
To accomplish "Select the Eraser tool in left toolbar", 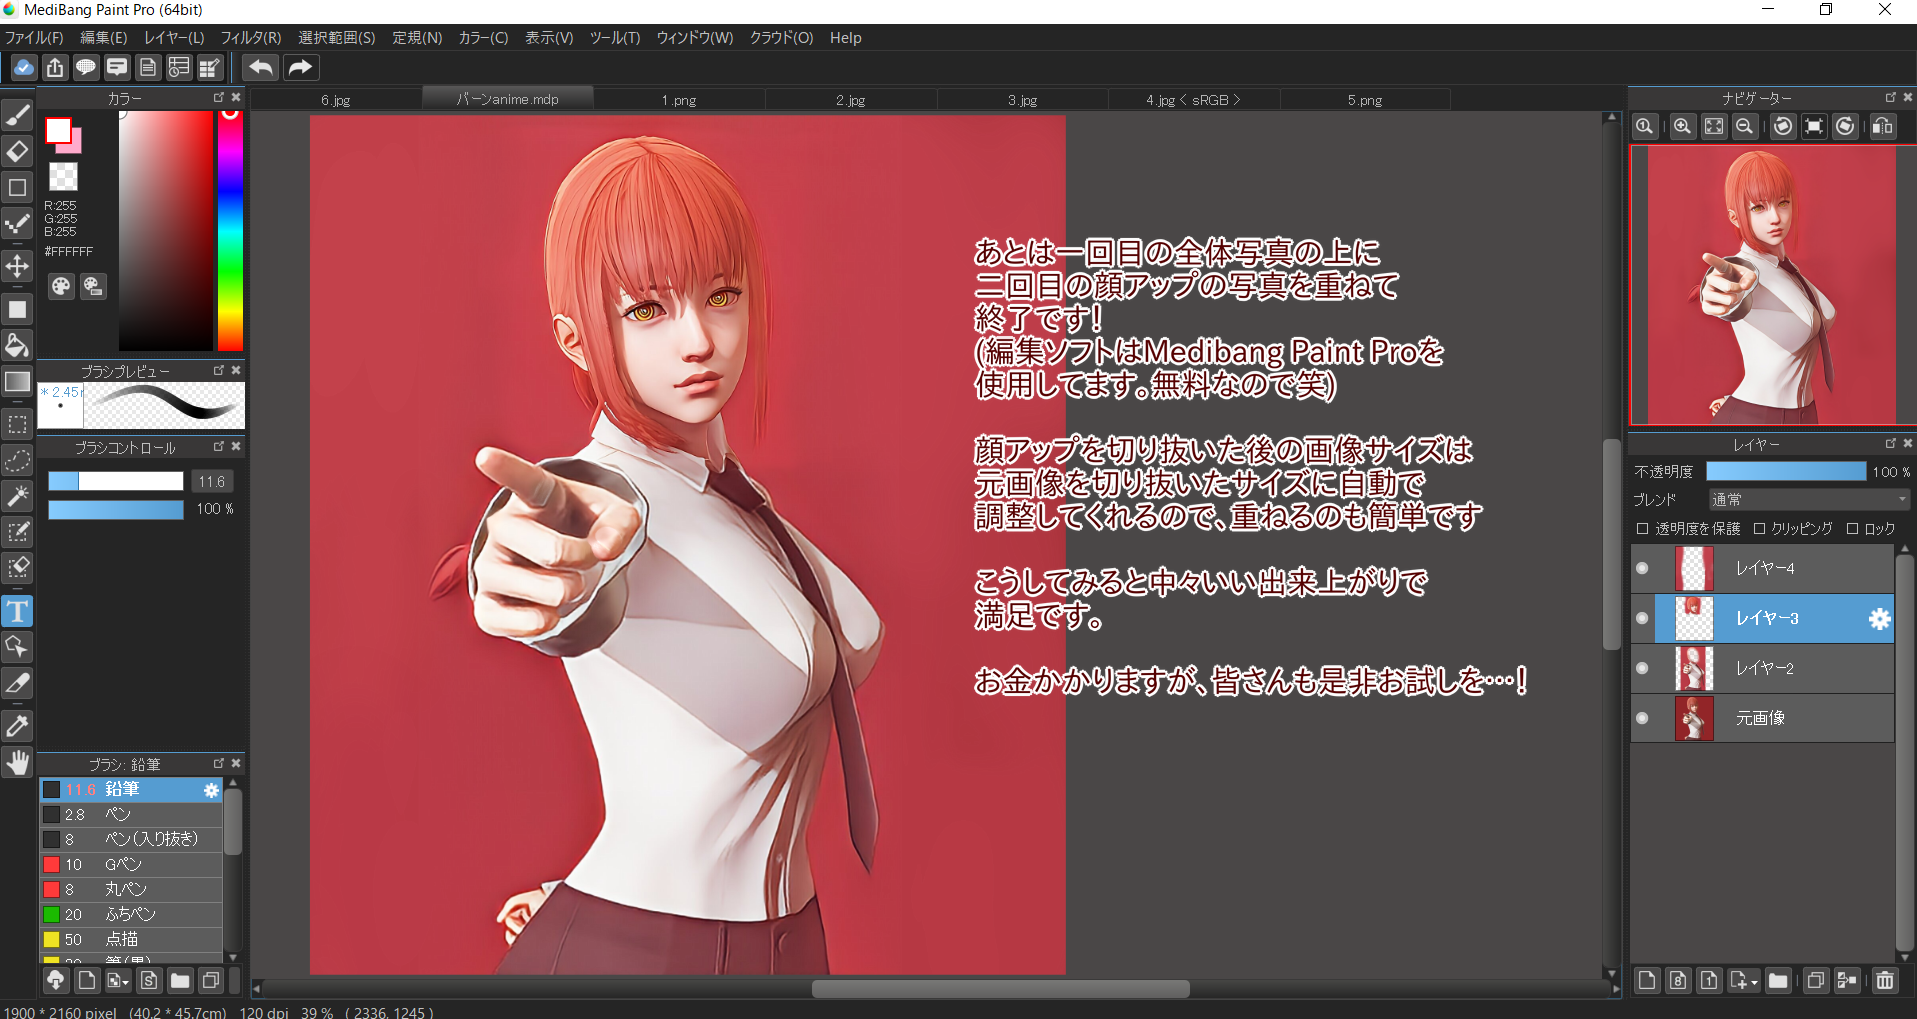I will pos(17,152).
